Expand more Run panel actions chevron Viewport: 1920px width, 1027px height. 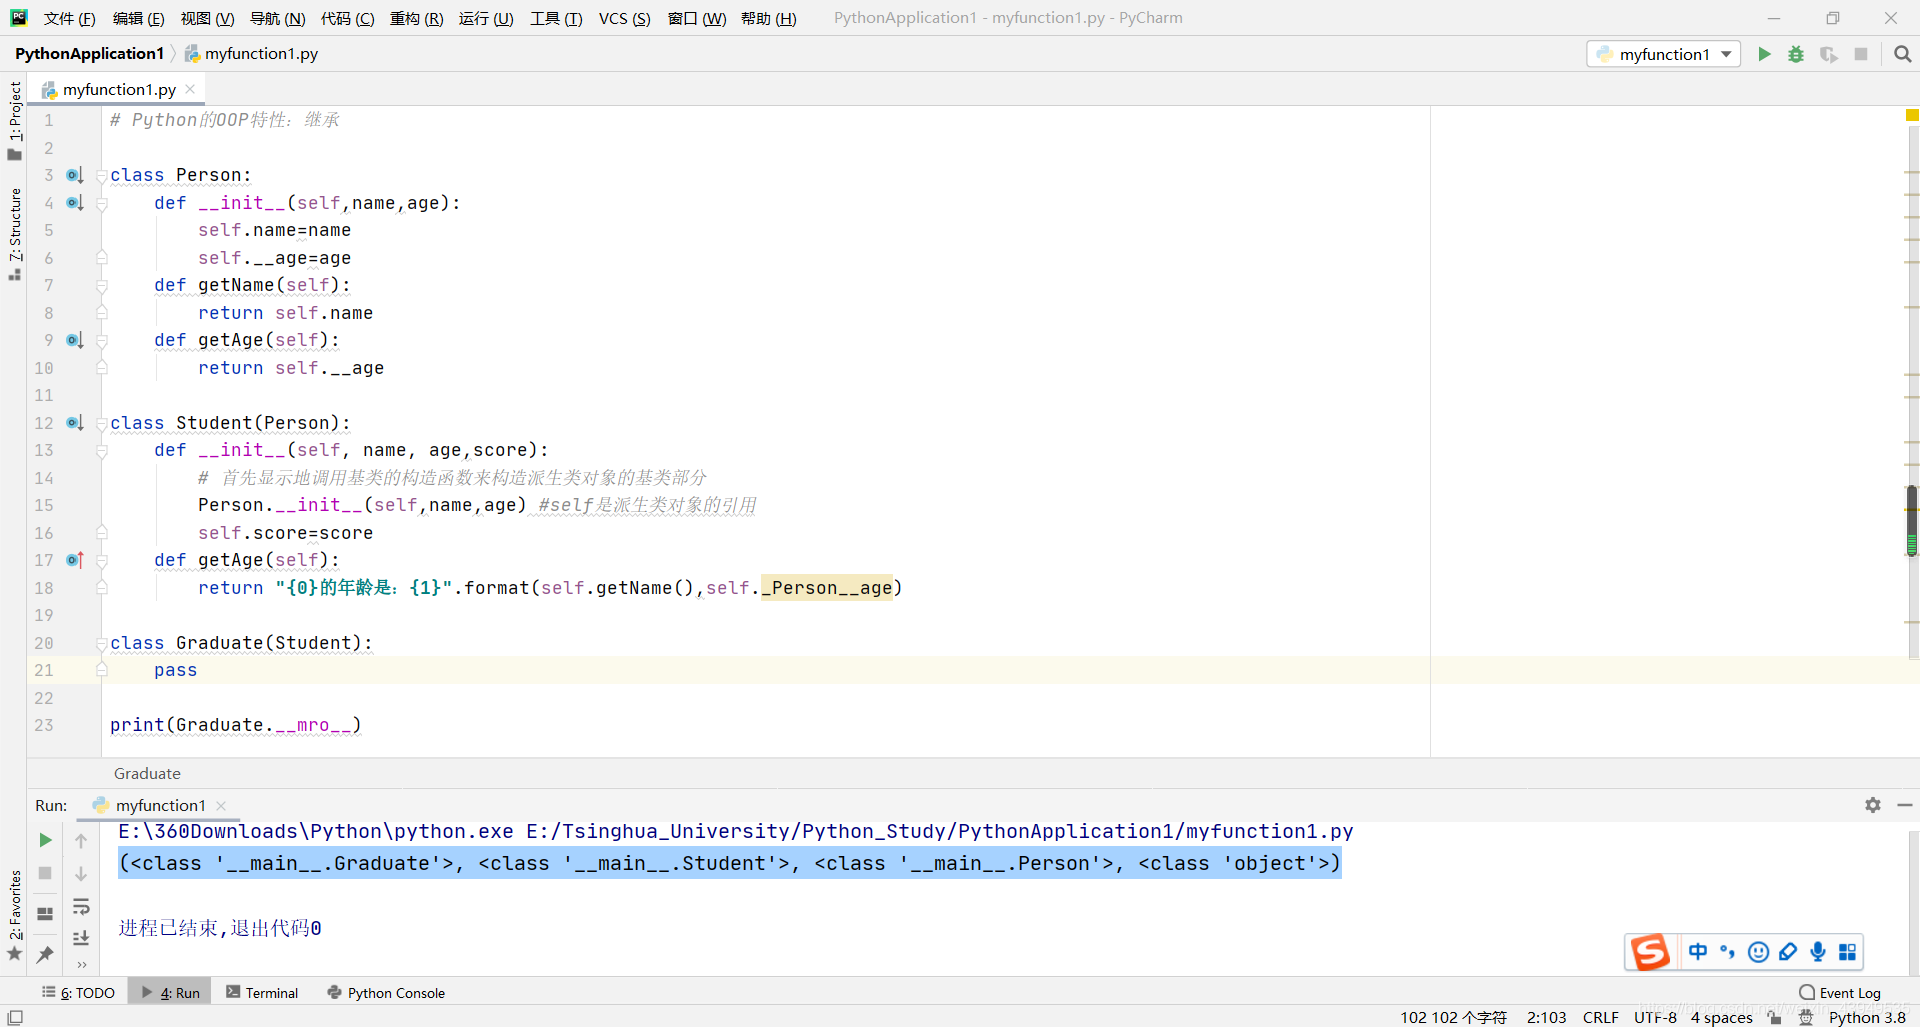81,965
